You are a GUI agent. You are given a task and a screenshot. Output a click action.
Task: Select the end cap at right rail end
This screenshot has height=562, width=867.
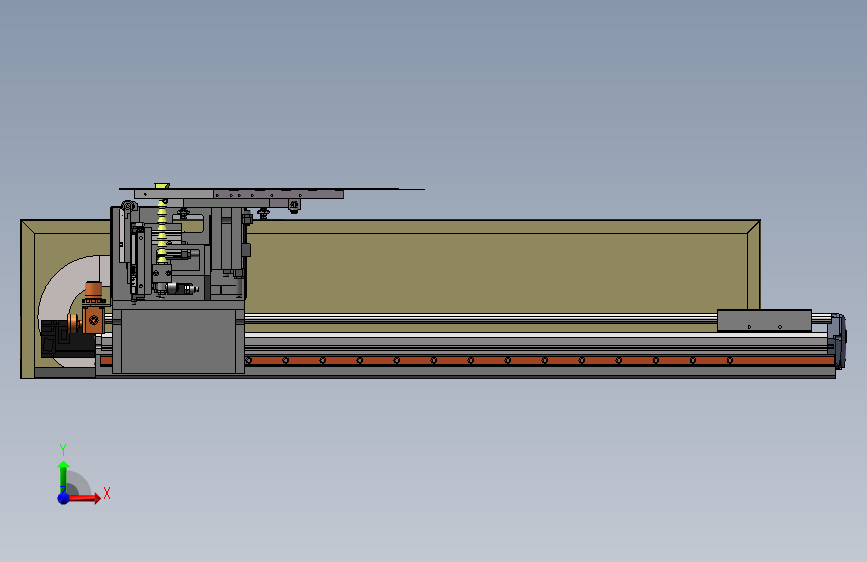tap(838, 340)
